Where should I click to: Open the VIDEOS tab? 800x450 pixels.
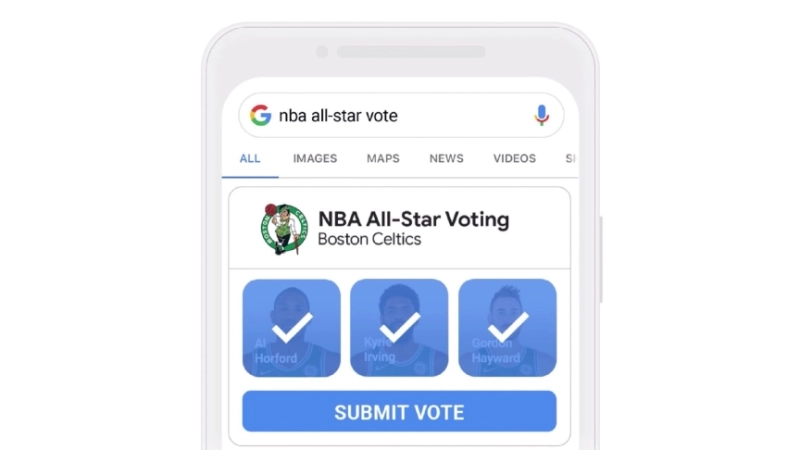pyautogui.click(x=514, y=159)
